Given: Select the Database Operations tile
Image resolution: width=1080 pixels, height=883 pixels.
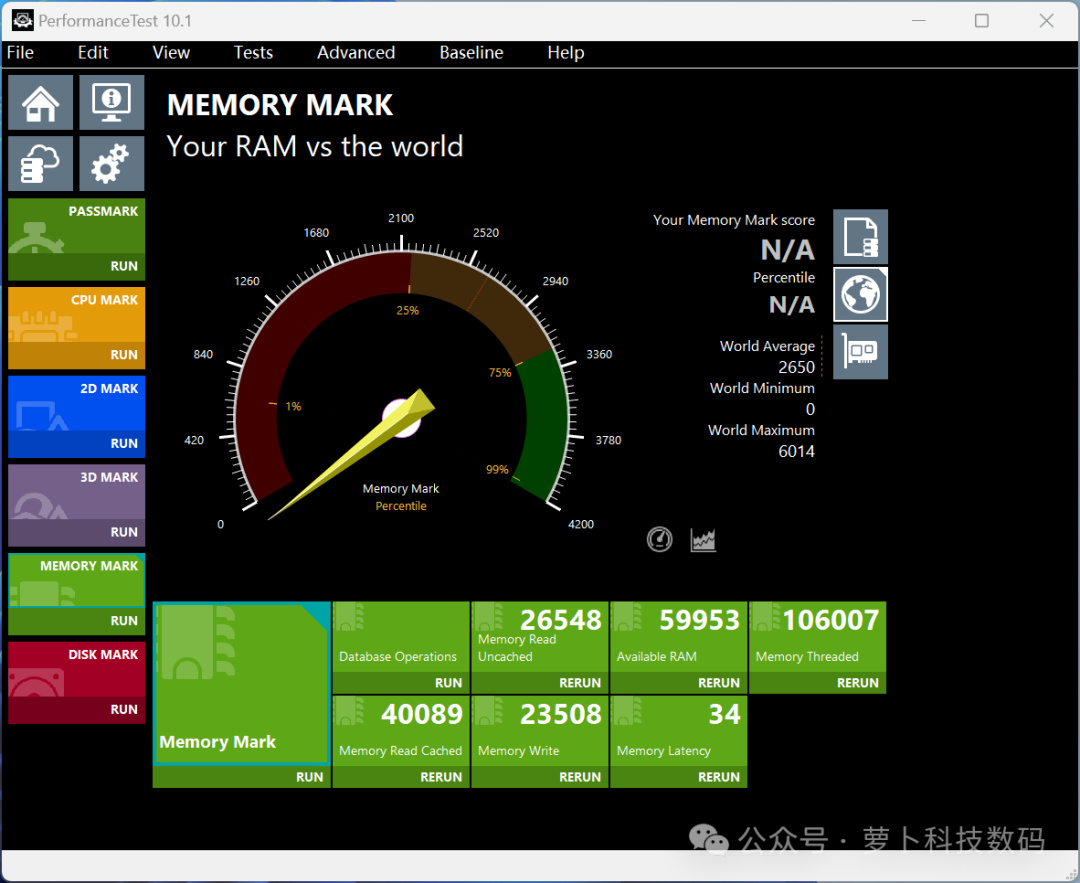Looking at the screenshot, I should [x=401, y=637].
